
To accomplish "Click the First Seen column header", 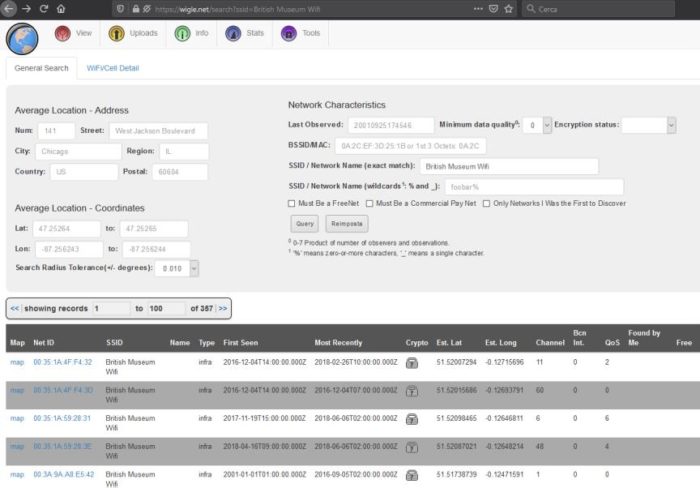I will pos(241,343).
